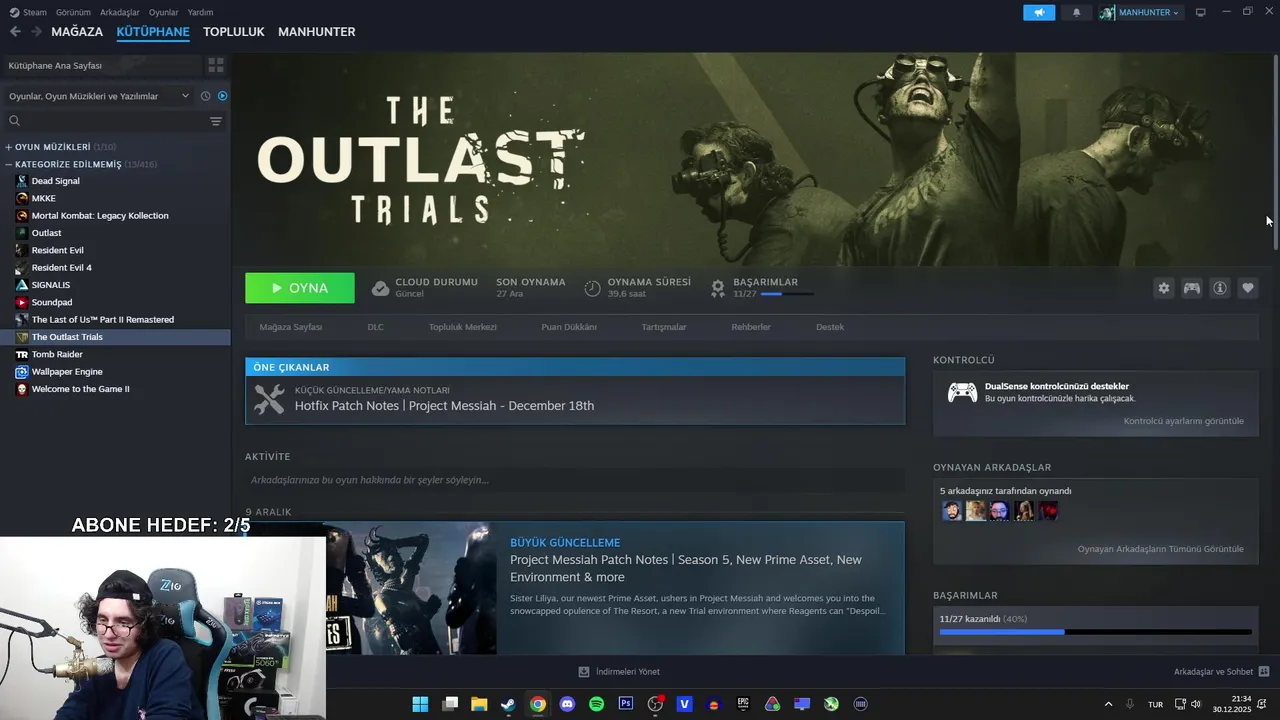Click wrench icon of hotfix news

(269, 399)
